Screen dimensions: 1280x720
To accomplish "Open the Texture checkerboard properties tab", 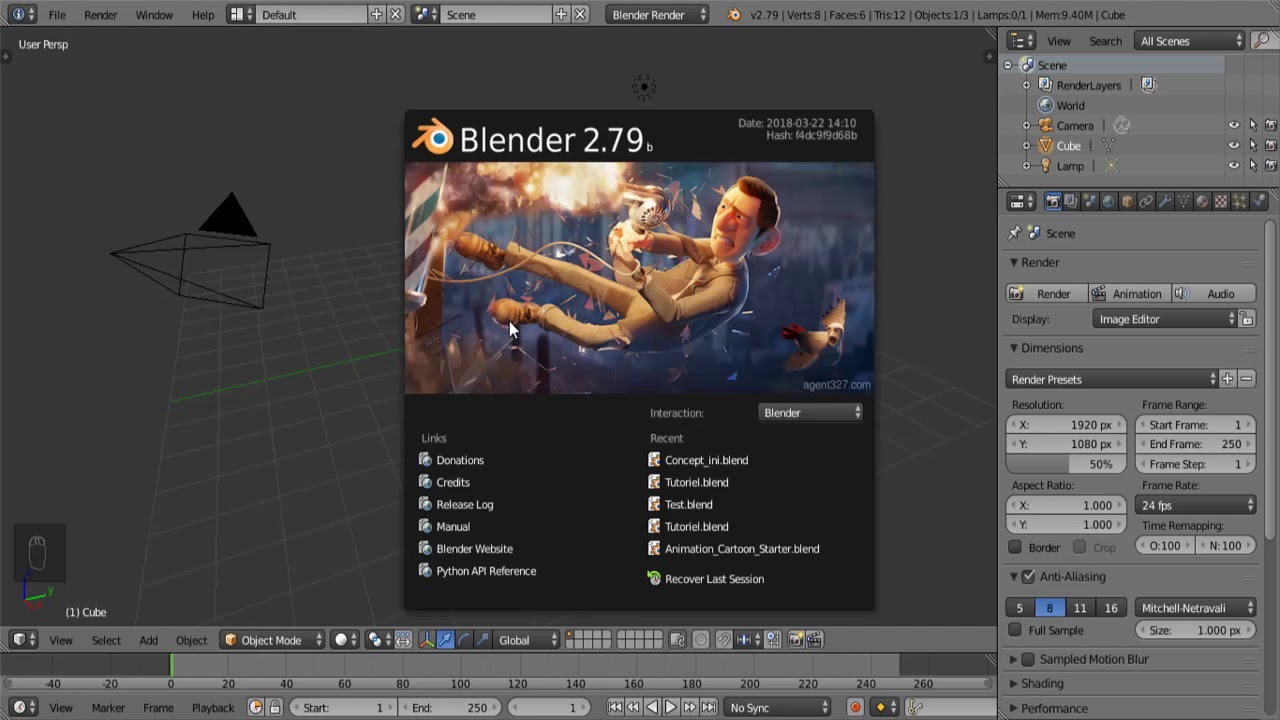I will click(x=1221, y=201).
